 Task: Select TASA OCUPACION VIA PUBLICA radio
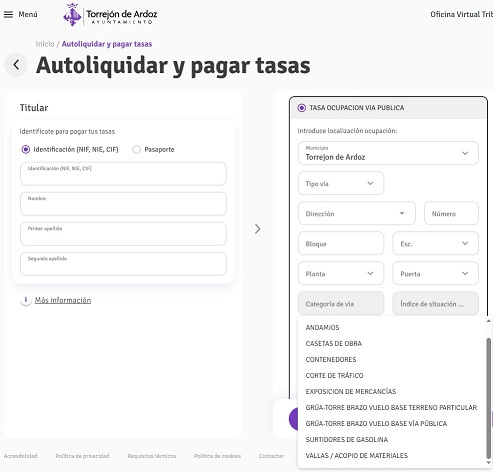[x=301, y=108]
